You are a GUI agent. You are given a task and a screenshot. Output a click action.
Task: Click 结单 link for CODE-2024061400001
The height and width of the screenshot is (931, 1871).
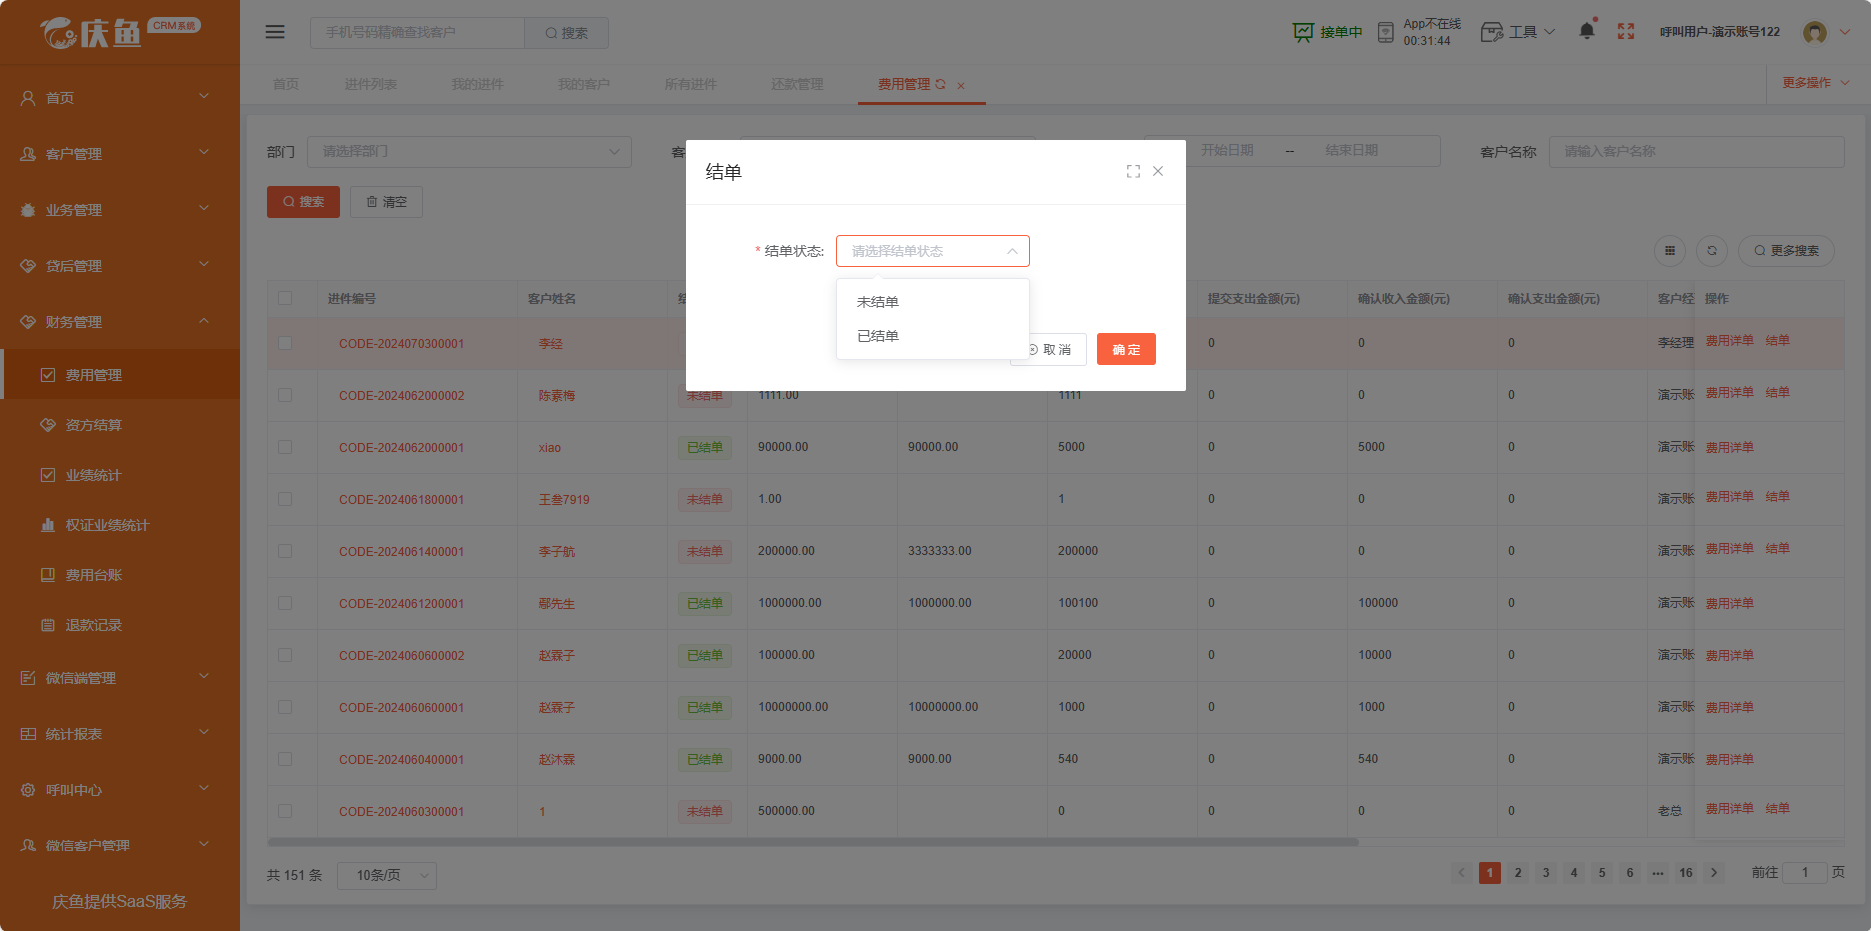tap(1778, 548)
